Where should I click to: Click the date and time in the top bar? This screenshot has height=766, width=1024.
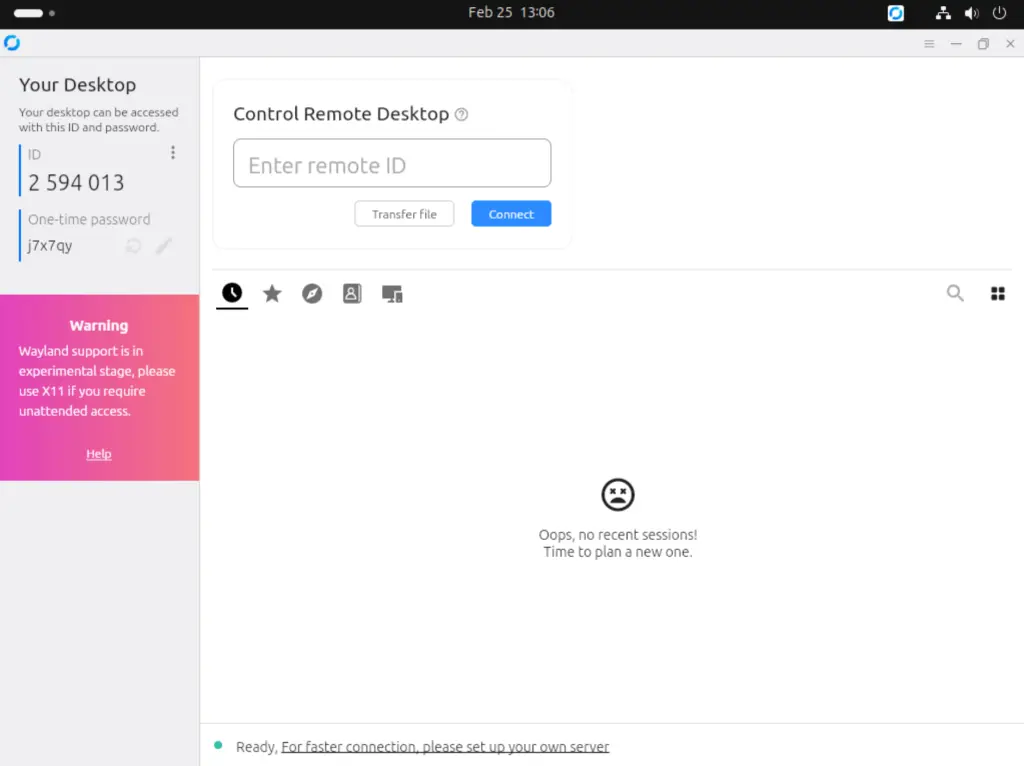(512, 13)
